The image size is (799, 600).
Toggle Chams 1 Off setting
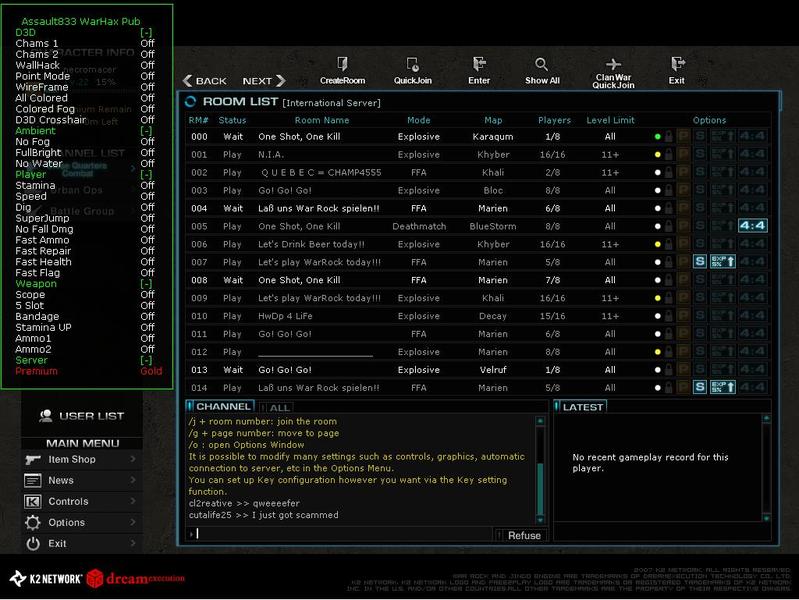[x=147, y=43]
